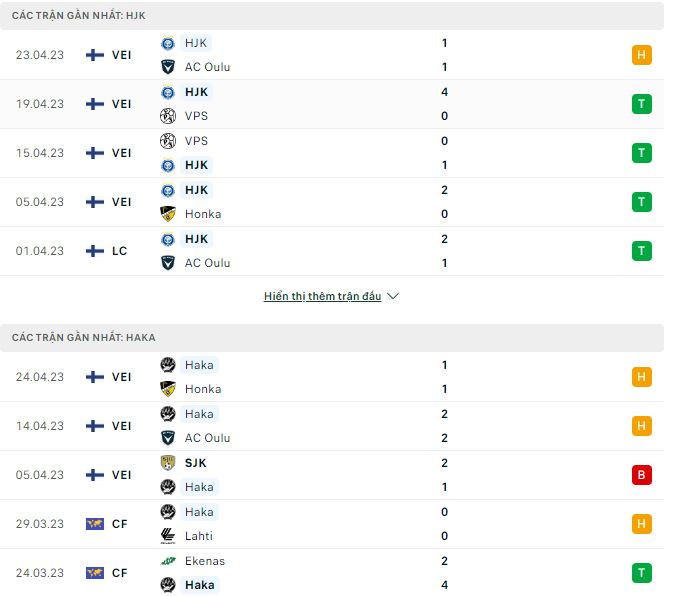This screenshot has width=674, height=596.
Task: Click the green T result badge on 19.04.23
Action: coord(642,104)
